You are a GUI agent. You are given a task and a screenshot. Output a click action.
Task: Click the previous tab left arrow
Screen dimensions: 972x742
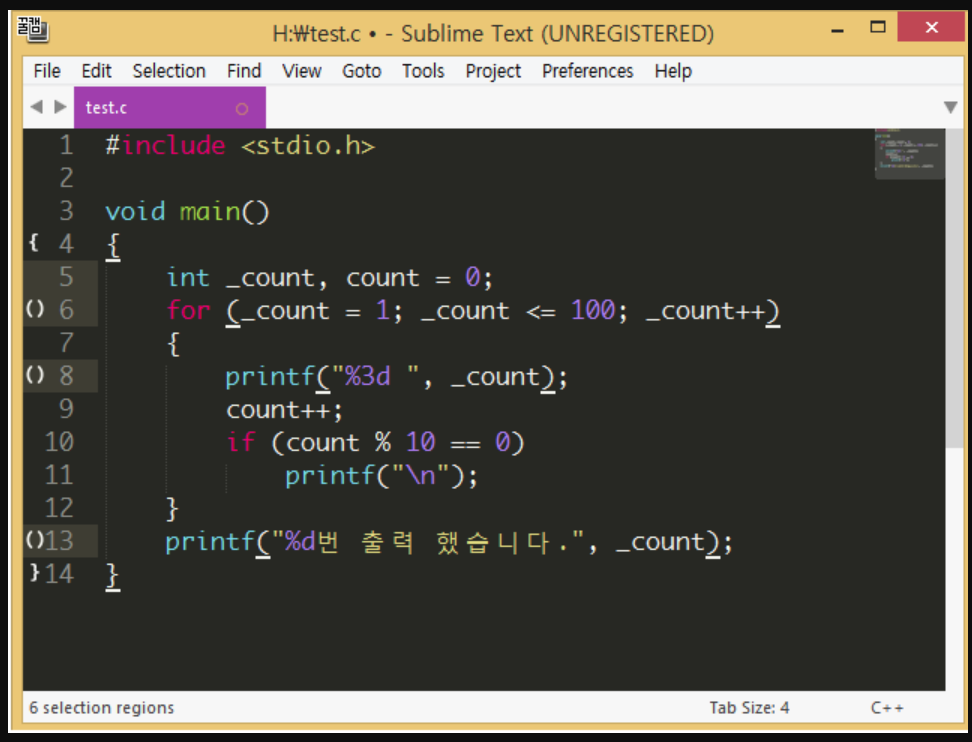click(x=37, y=107)
